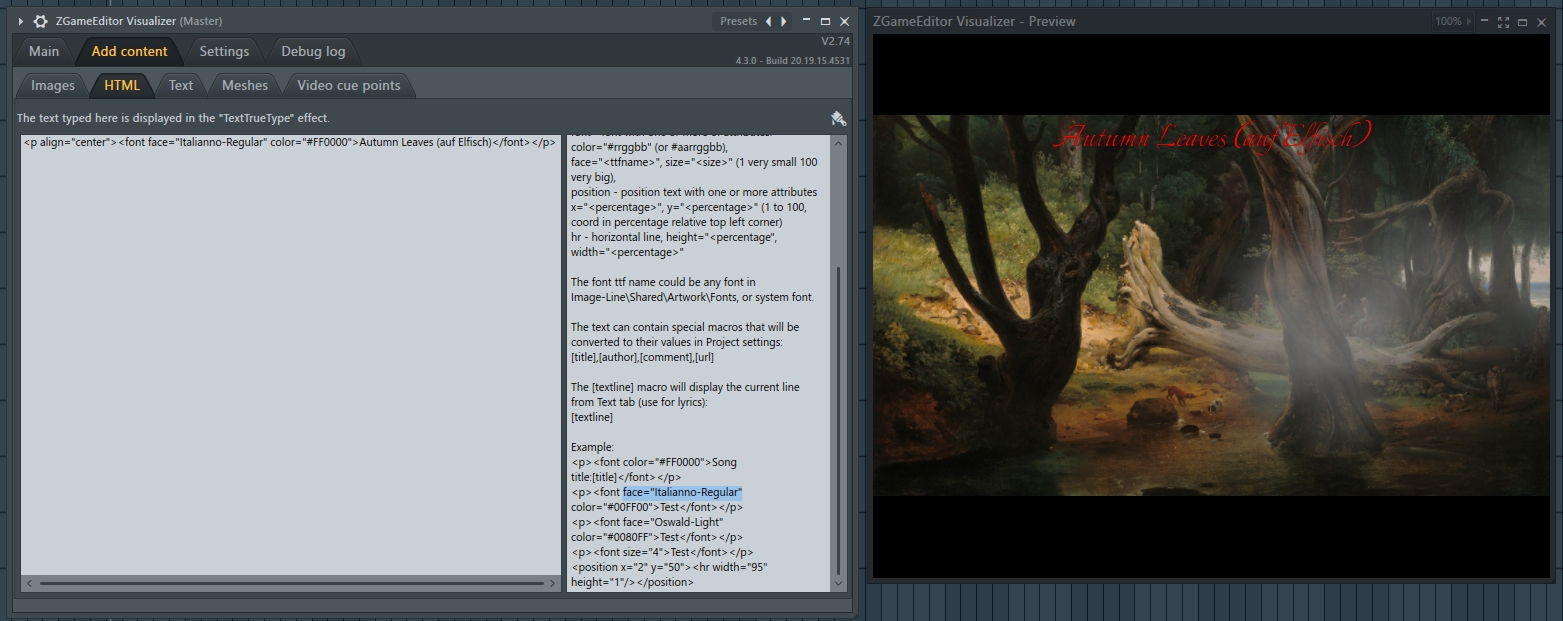Click the 4.3.0 - Build 20.19.15.4531 text
Viewport: 1563px width, 621px height.
coord(793,60)
